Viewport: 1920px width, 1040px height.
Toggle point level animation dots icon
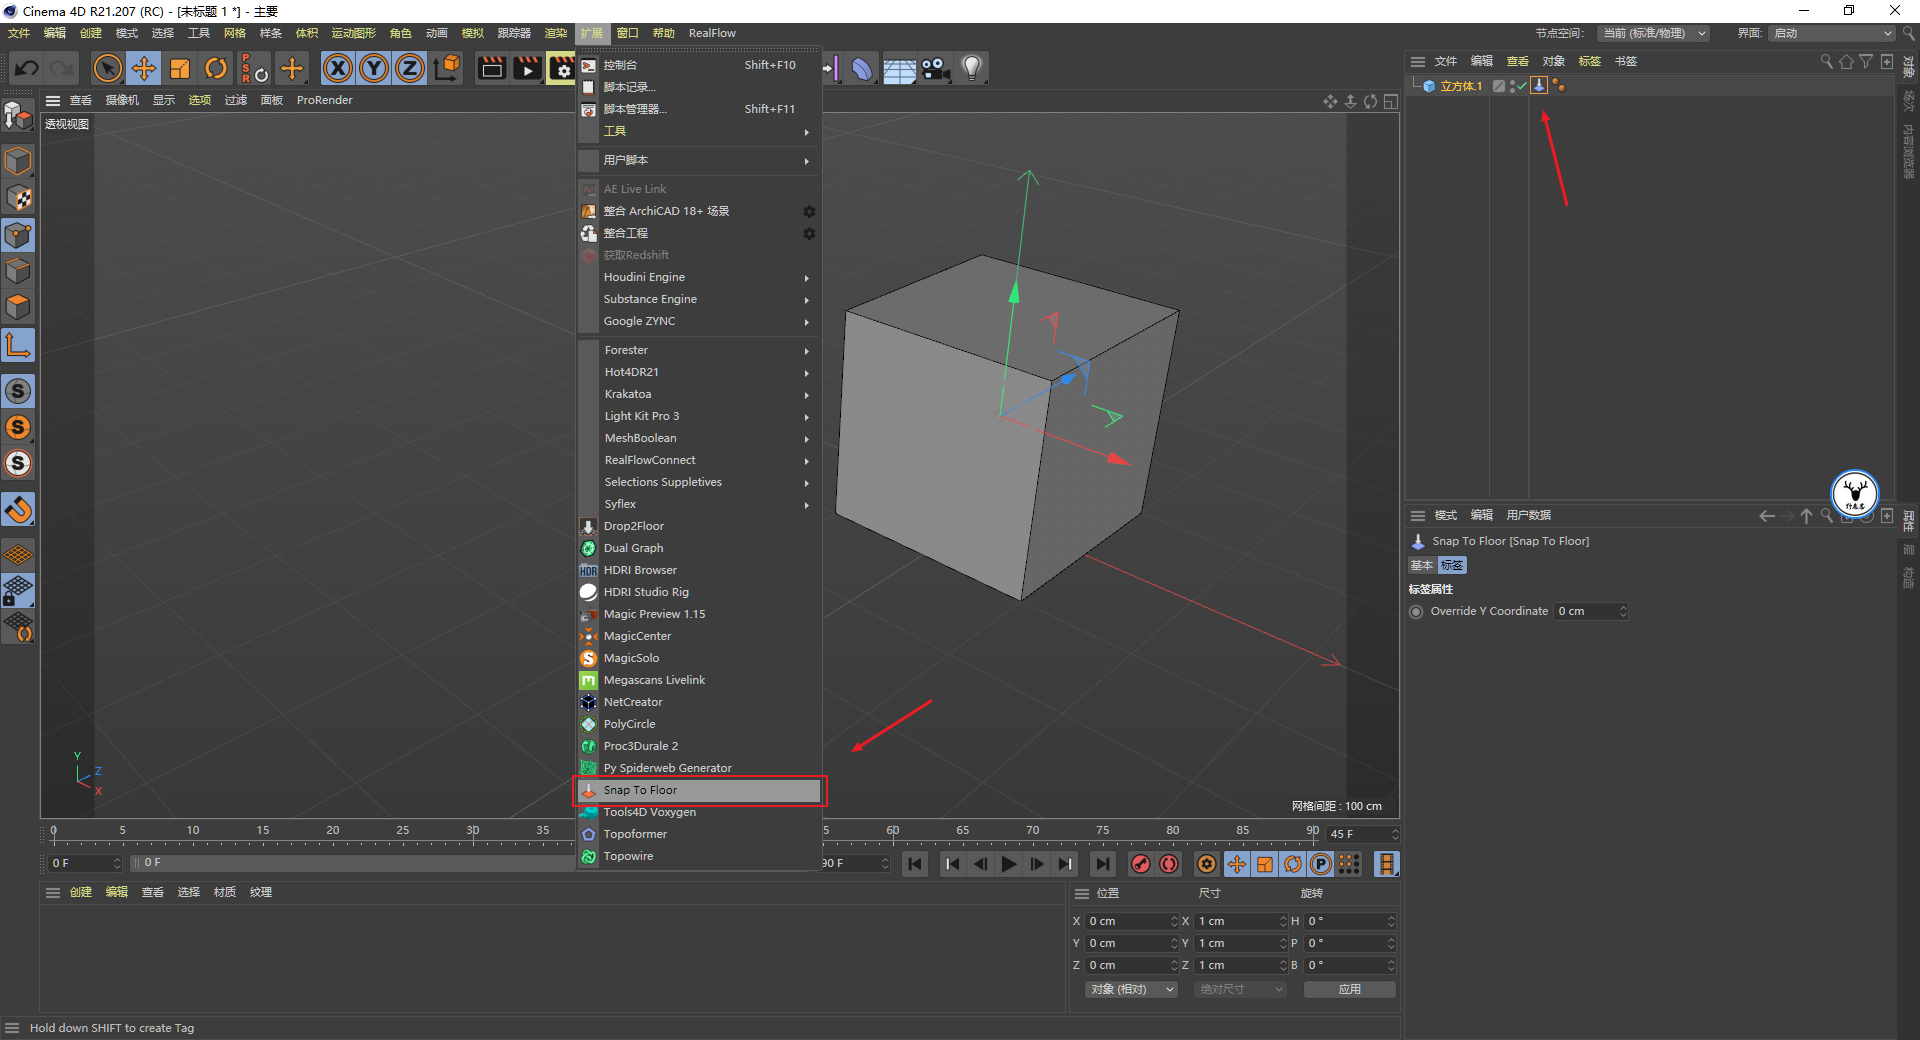1349,864
